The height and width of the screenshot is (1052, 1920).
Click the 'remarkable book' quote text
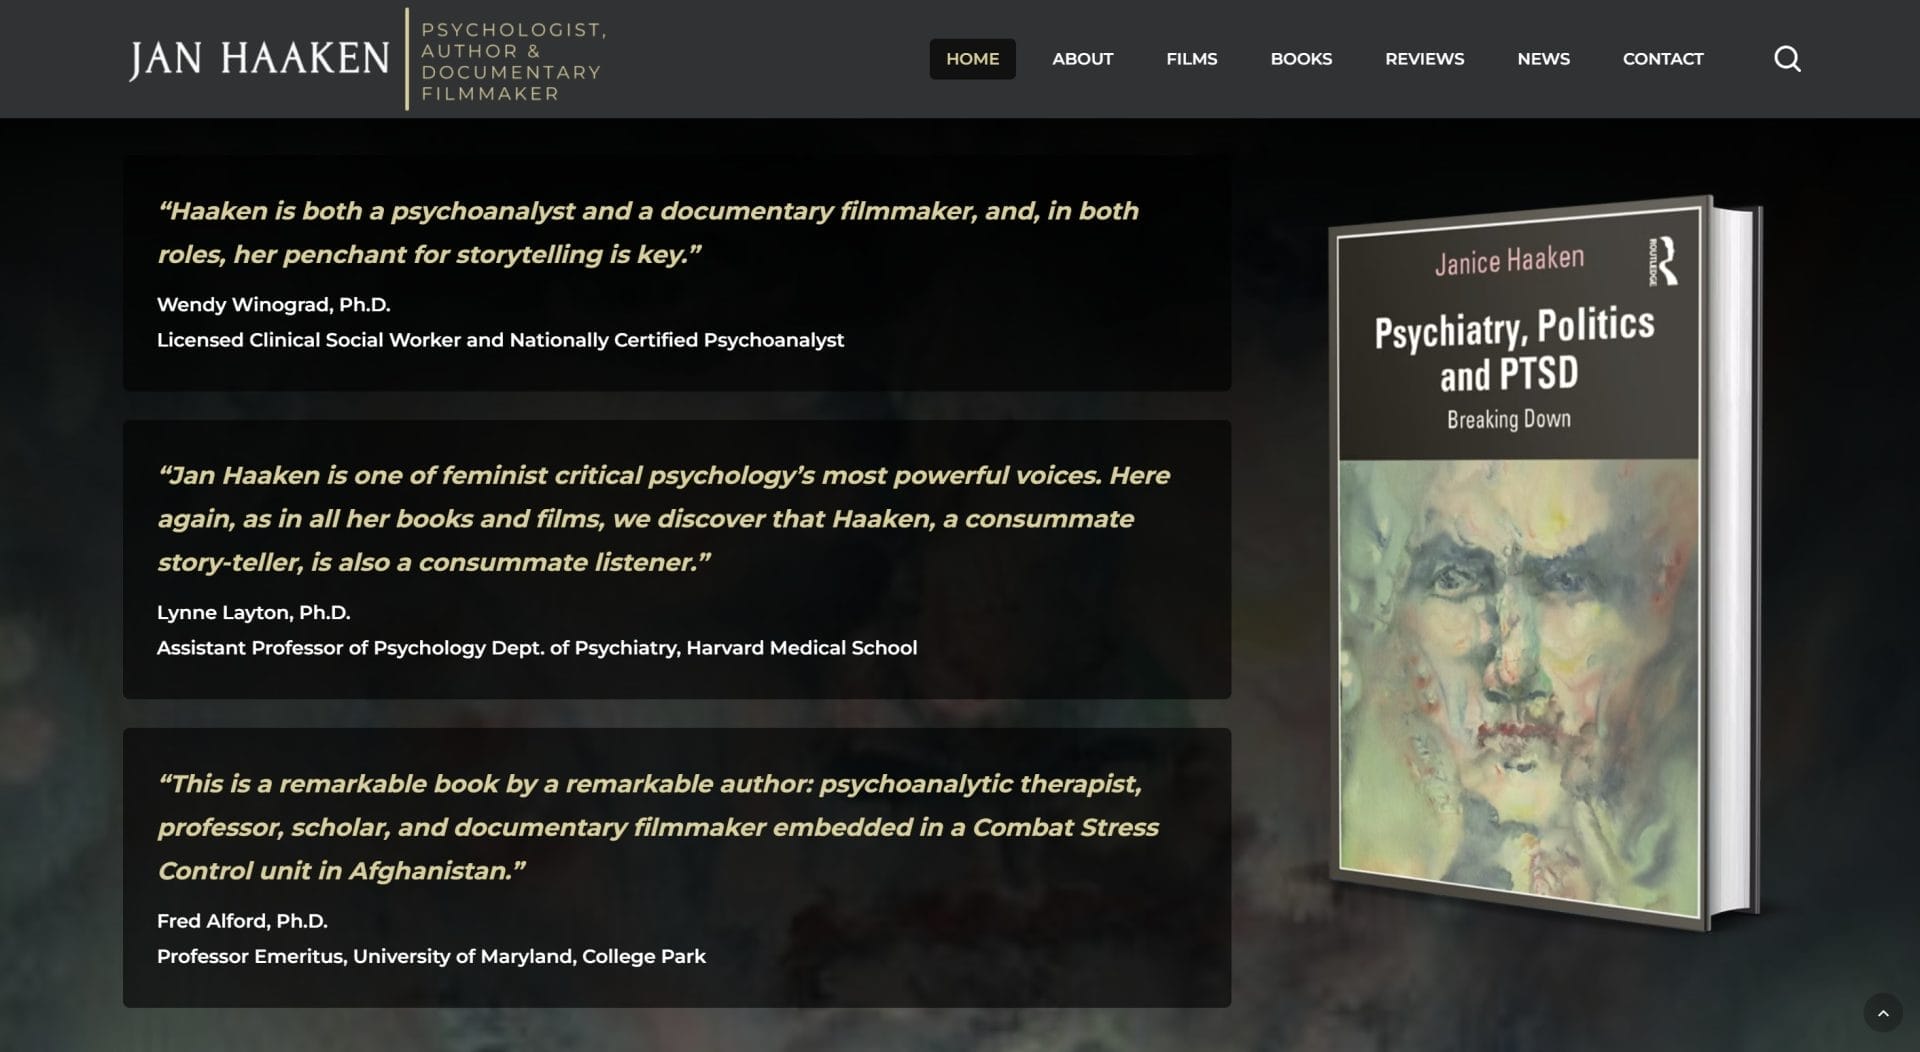pos(657,827)
